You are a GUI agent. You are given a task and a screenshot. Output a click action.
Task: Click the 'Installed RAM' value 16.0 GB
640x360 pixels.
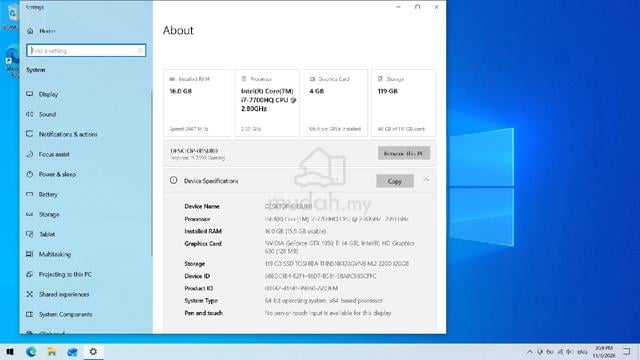[296, 231]
